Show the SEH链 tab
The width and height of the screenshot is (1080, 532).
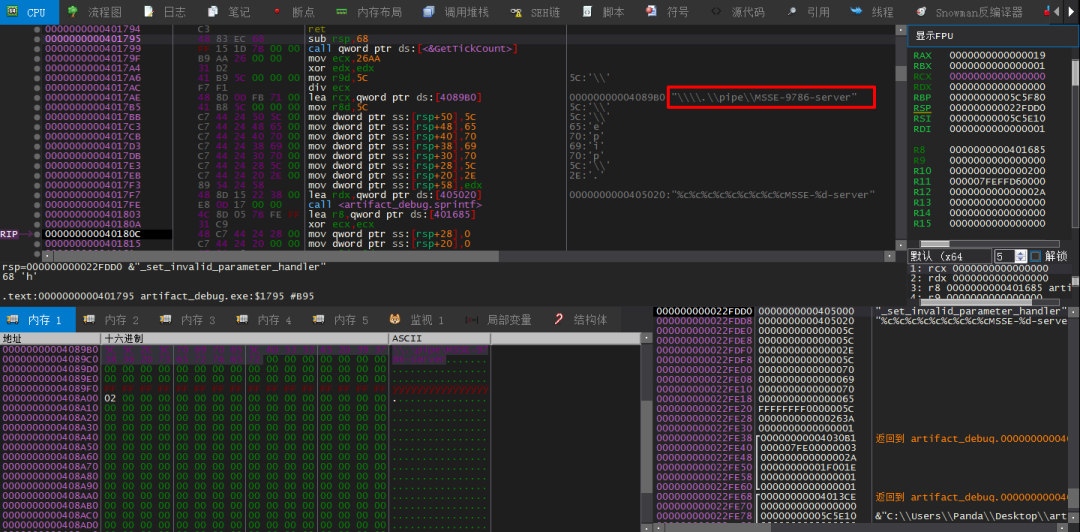542,12
